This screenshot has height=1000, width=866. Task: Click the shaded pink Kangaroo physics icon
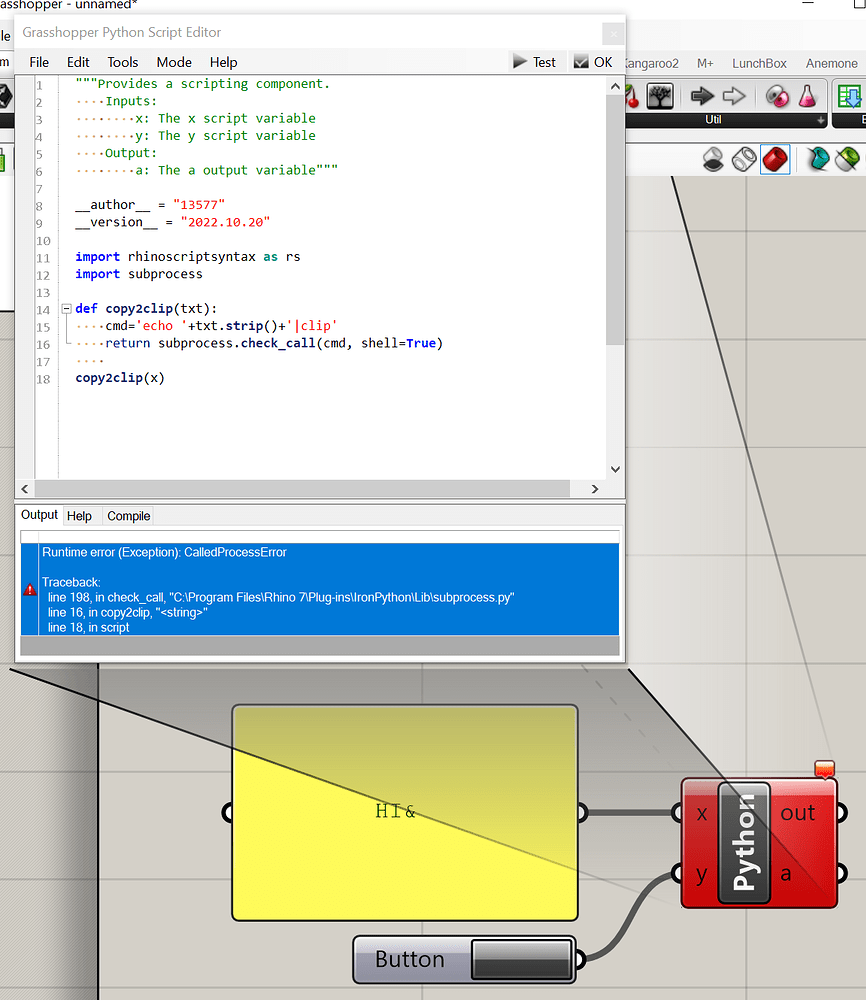pos(779,96)
